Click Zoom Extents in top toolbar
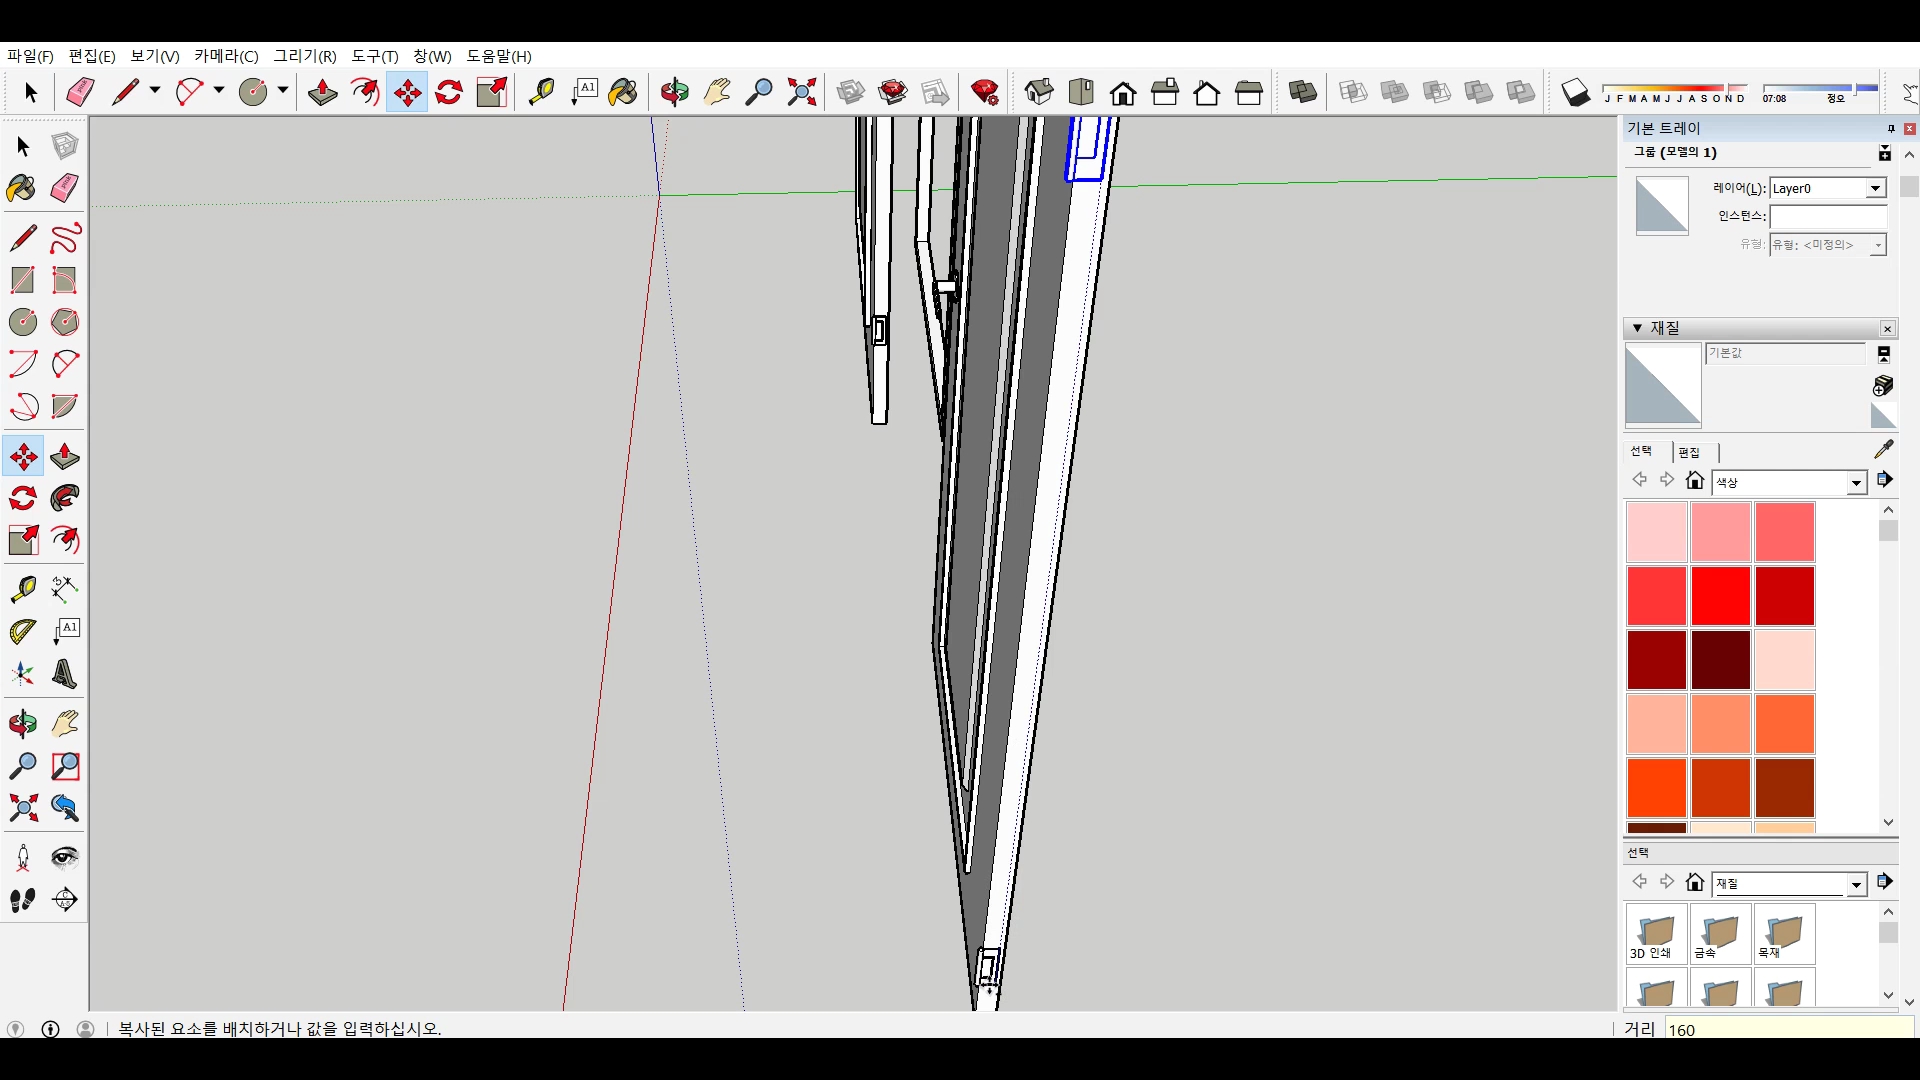This screenshot has height=1080, width=1920. pyautogui.click(x=801, y=93)
